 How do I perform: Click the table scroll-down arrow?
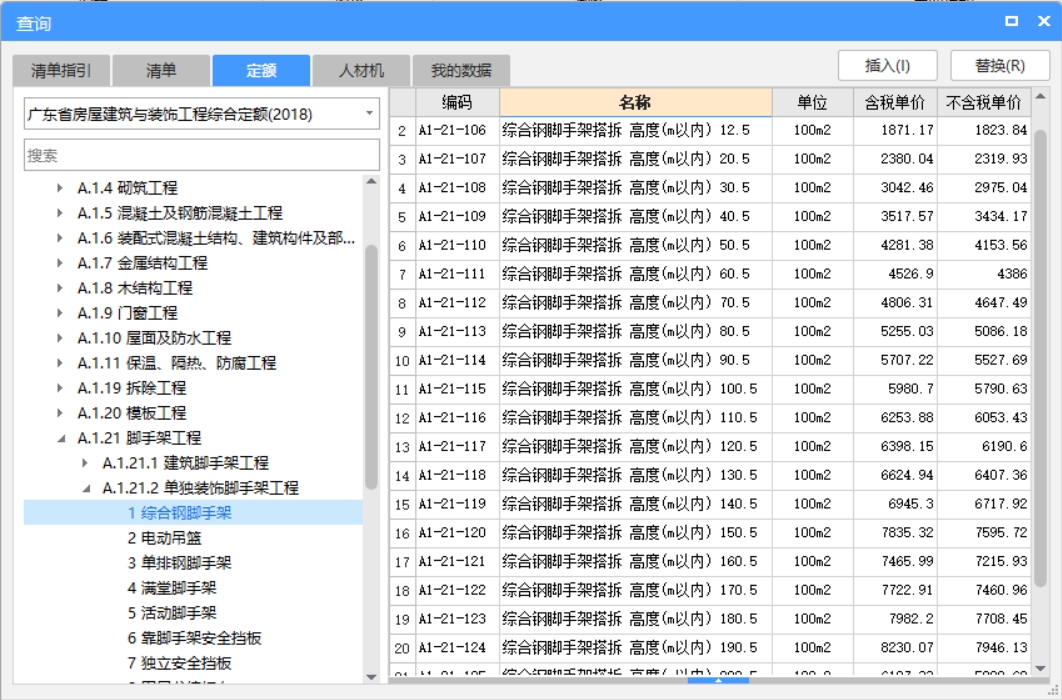point(1041,668)
